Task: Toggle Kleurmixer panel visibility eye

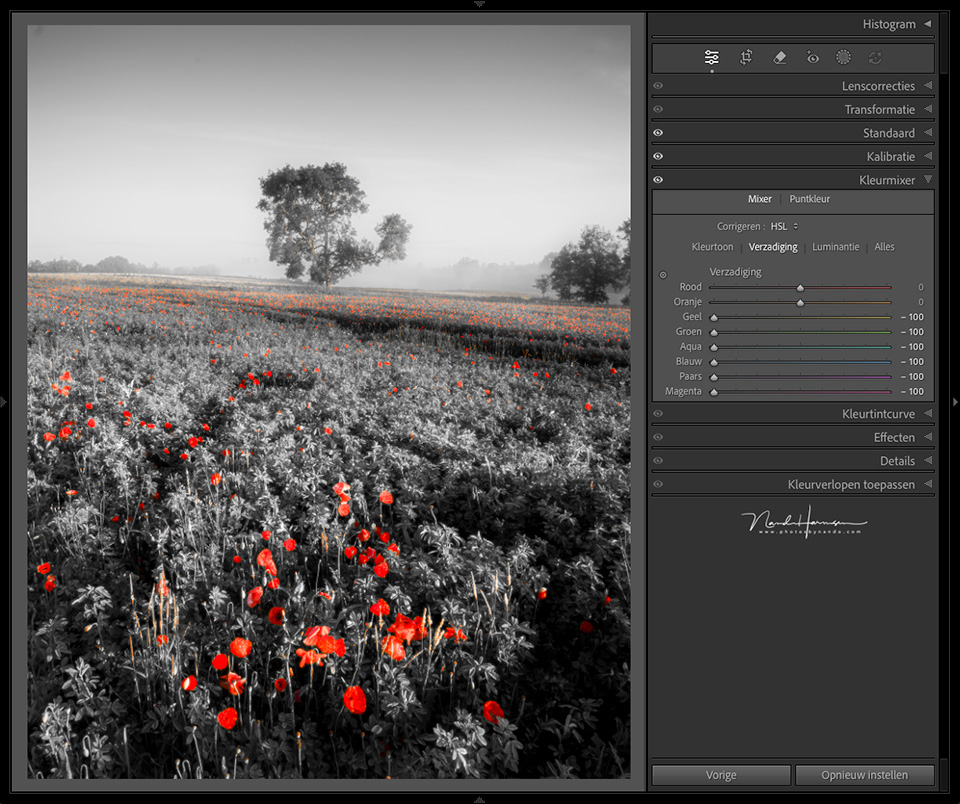Action: click(658, 180)
